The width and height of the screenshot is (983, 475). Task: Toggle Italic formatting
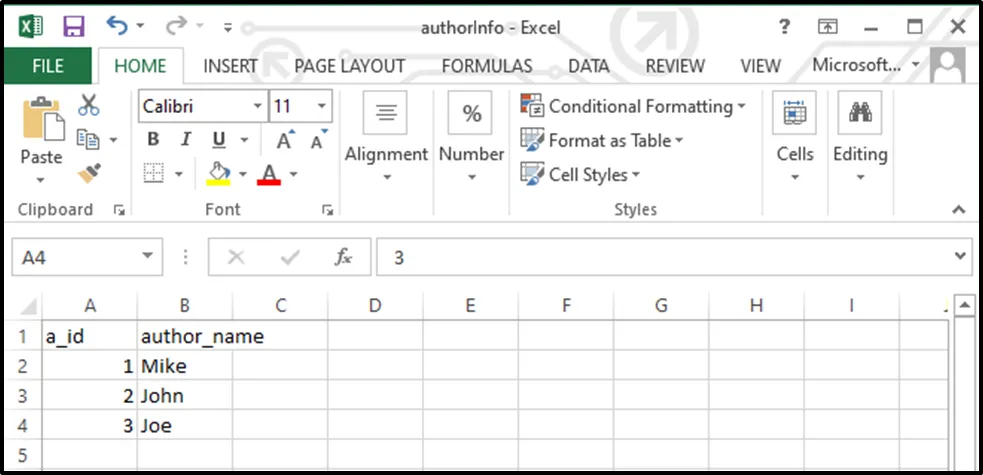(x=185, y=140)
